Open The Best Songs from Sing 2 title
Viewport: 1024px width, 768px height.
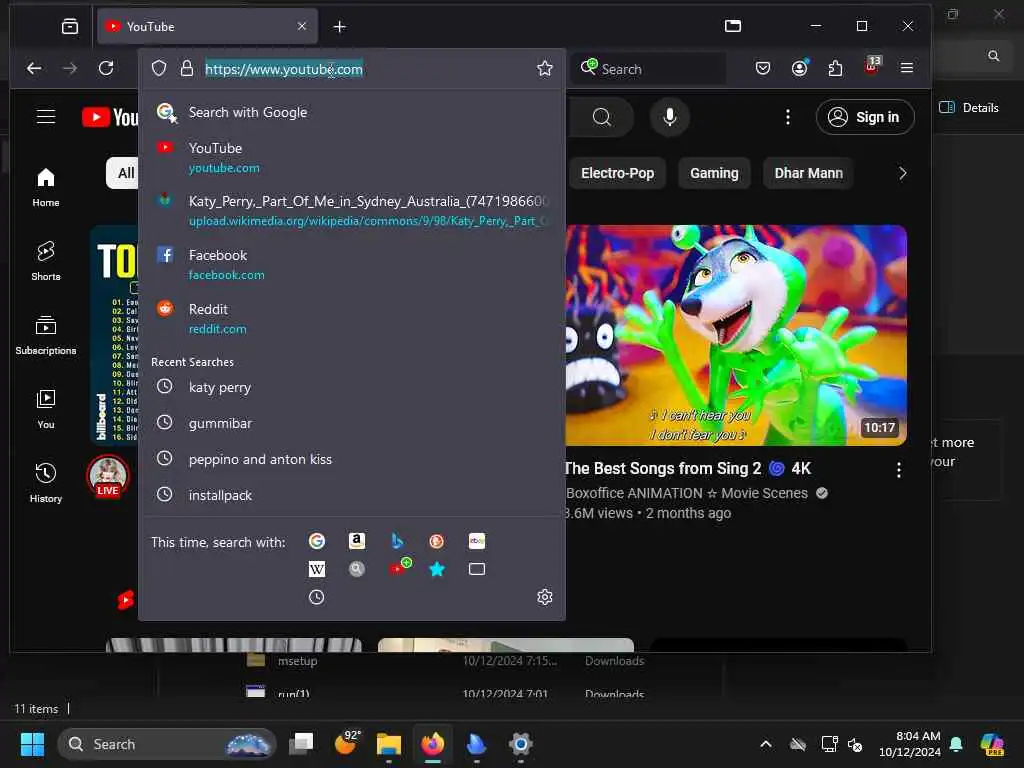687,468
